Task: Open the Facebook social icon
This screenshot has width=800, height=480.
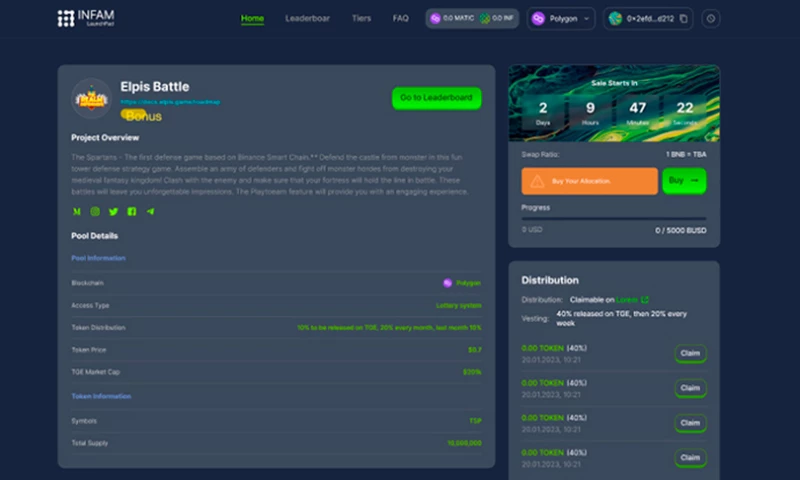Action: (132, 211)
